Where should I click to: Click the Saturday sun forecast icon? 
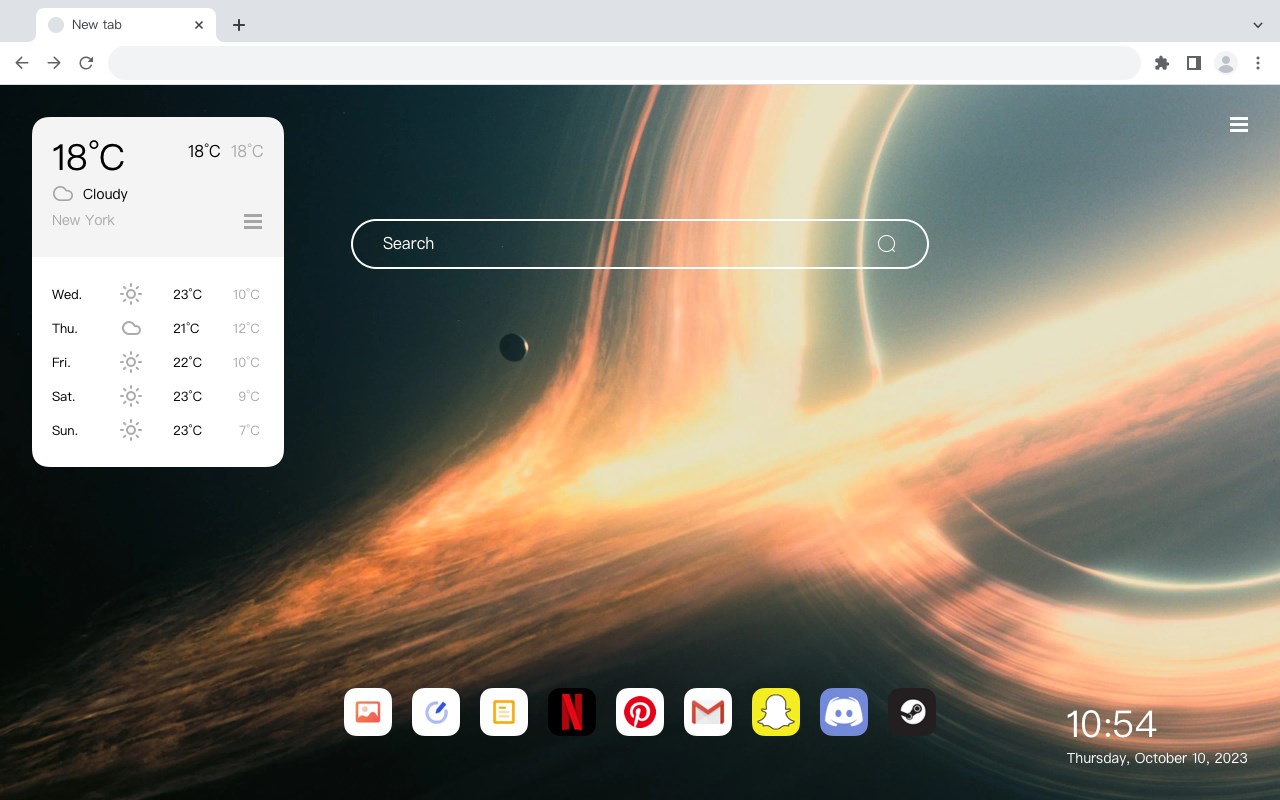coord(131,396)
